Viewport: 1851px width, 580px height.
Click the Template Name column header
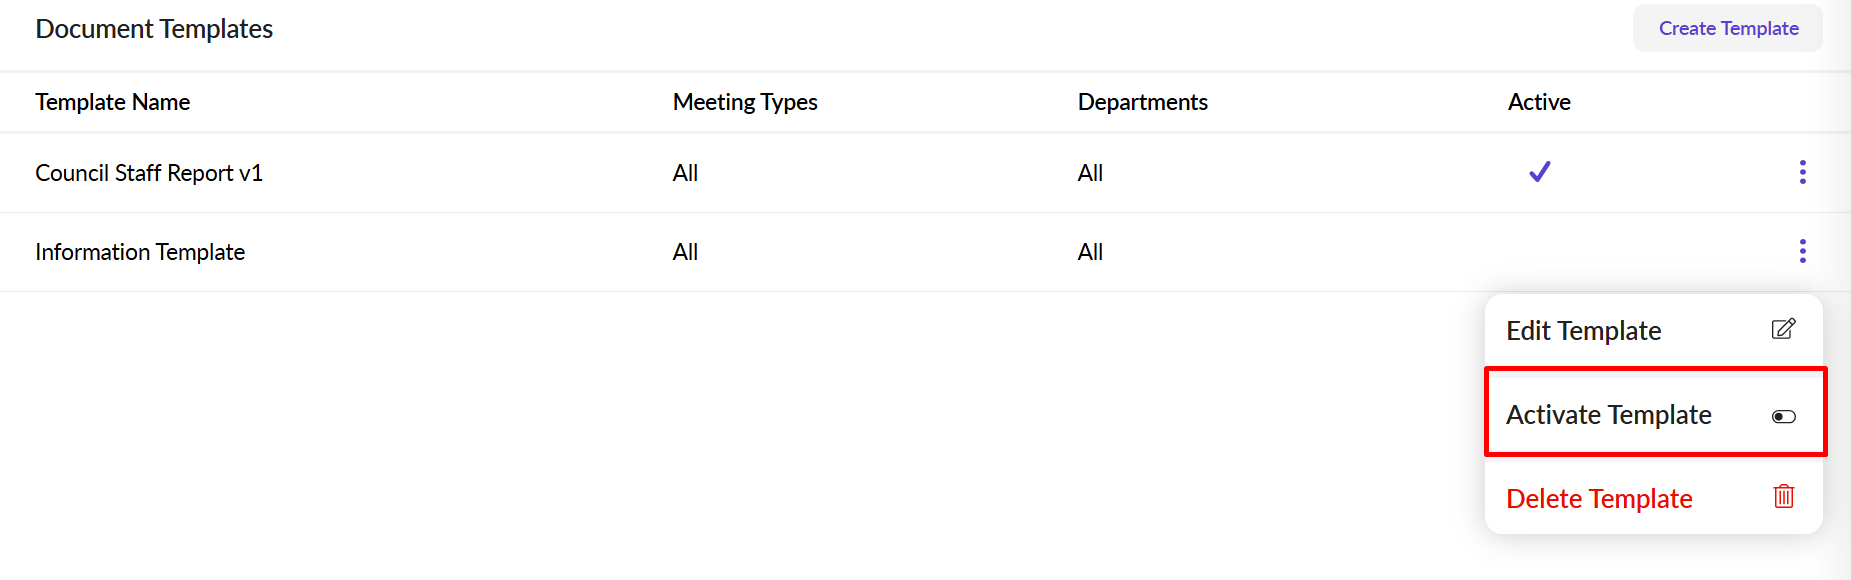click(x=113, y=102)
